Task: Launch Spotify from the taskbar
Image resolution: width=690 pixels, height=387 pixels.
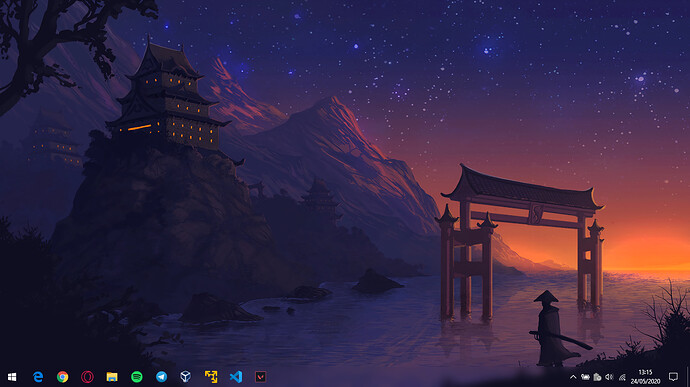Action: pos(137,377)
